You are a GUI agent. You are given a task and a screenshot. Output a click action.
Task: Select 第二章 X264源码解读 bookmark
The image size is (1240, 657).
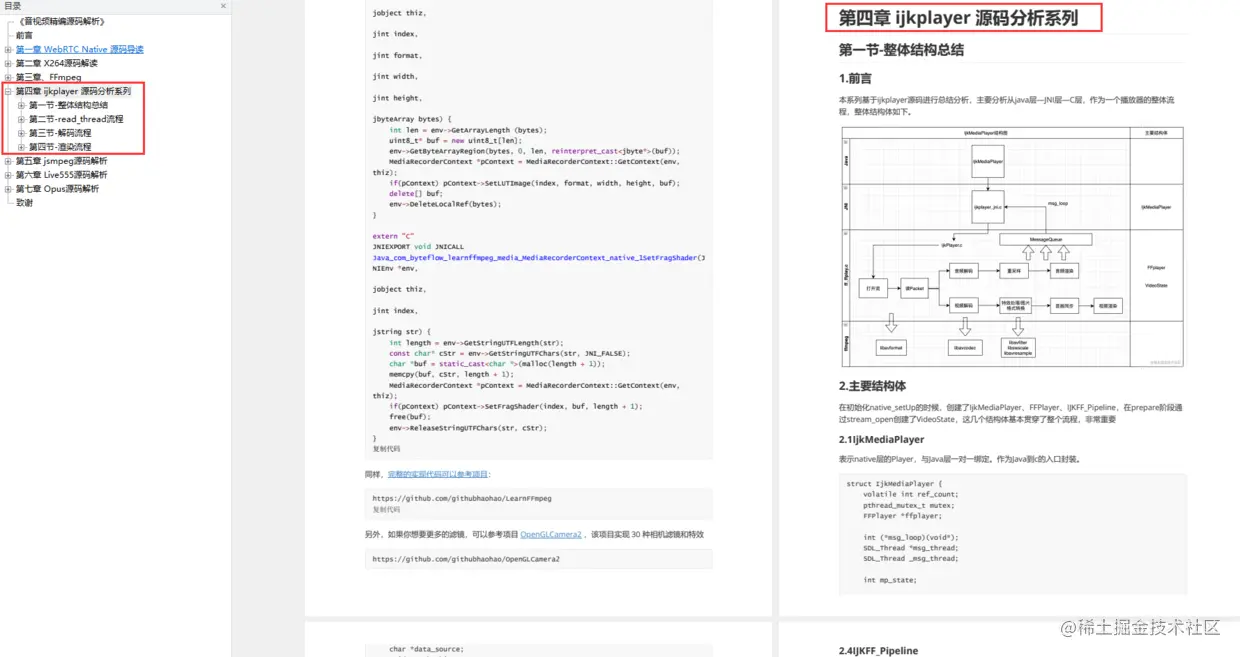click(57, 63)
